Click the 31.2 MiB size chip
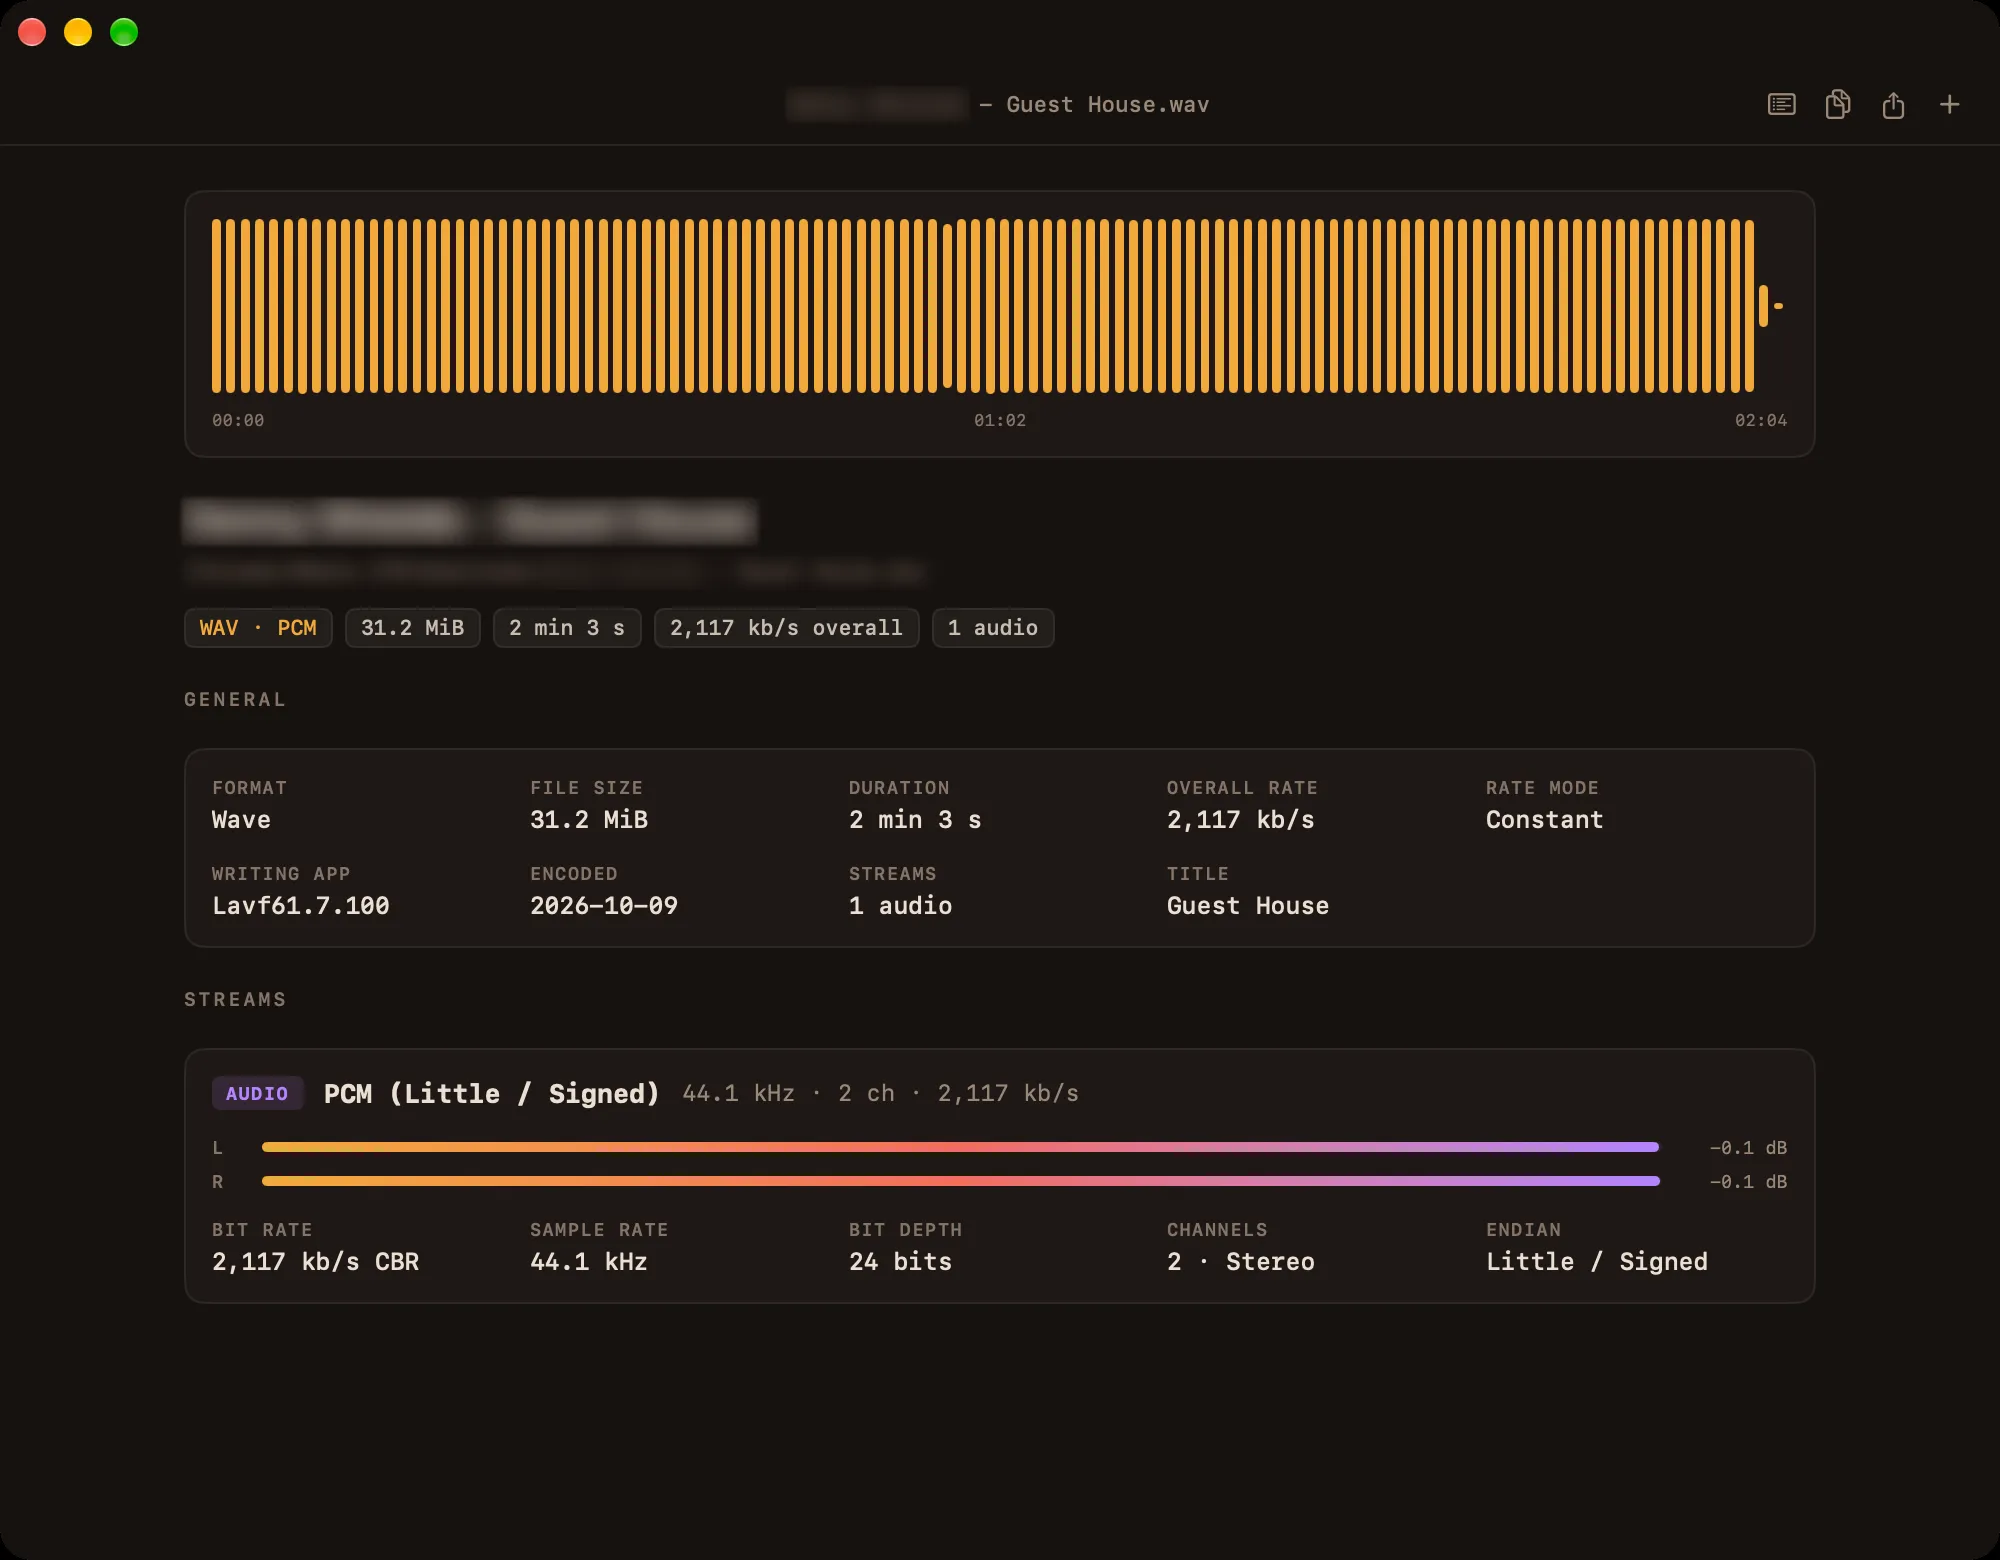 413,628
